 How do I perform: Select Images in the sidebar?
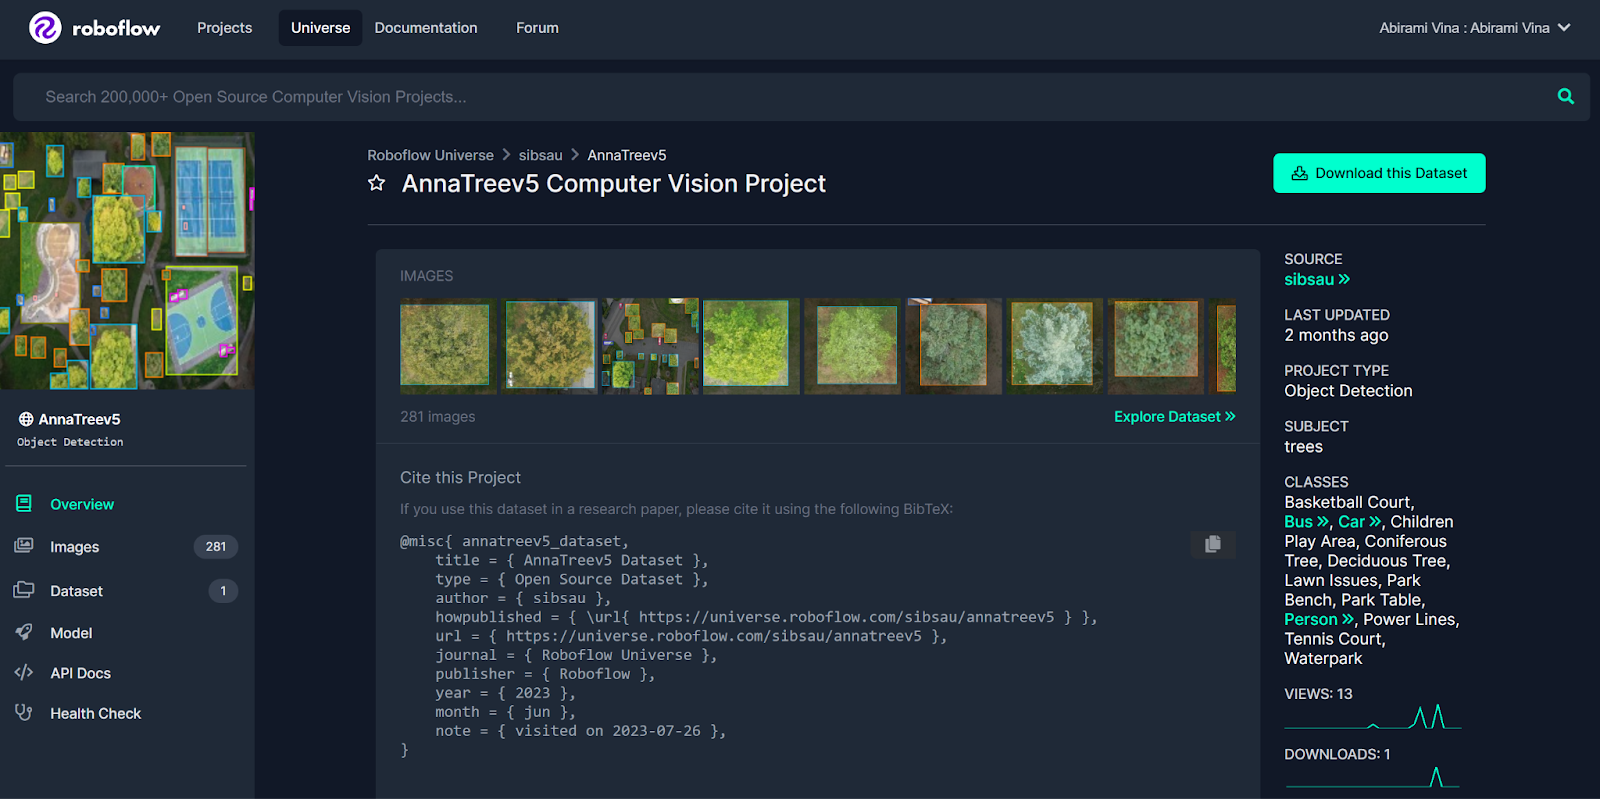[x=75, y=547]
